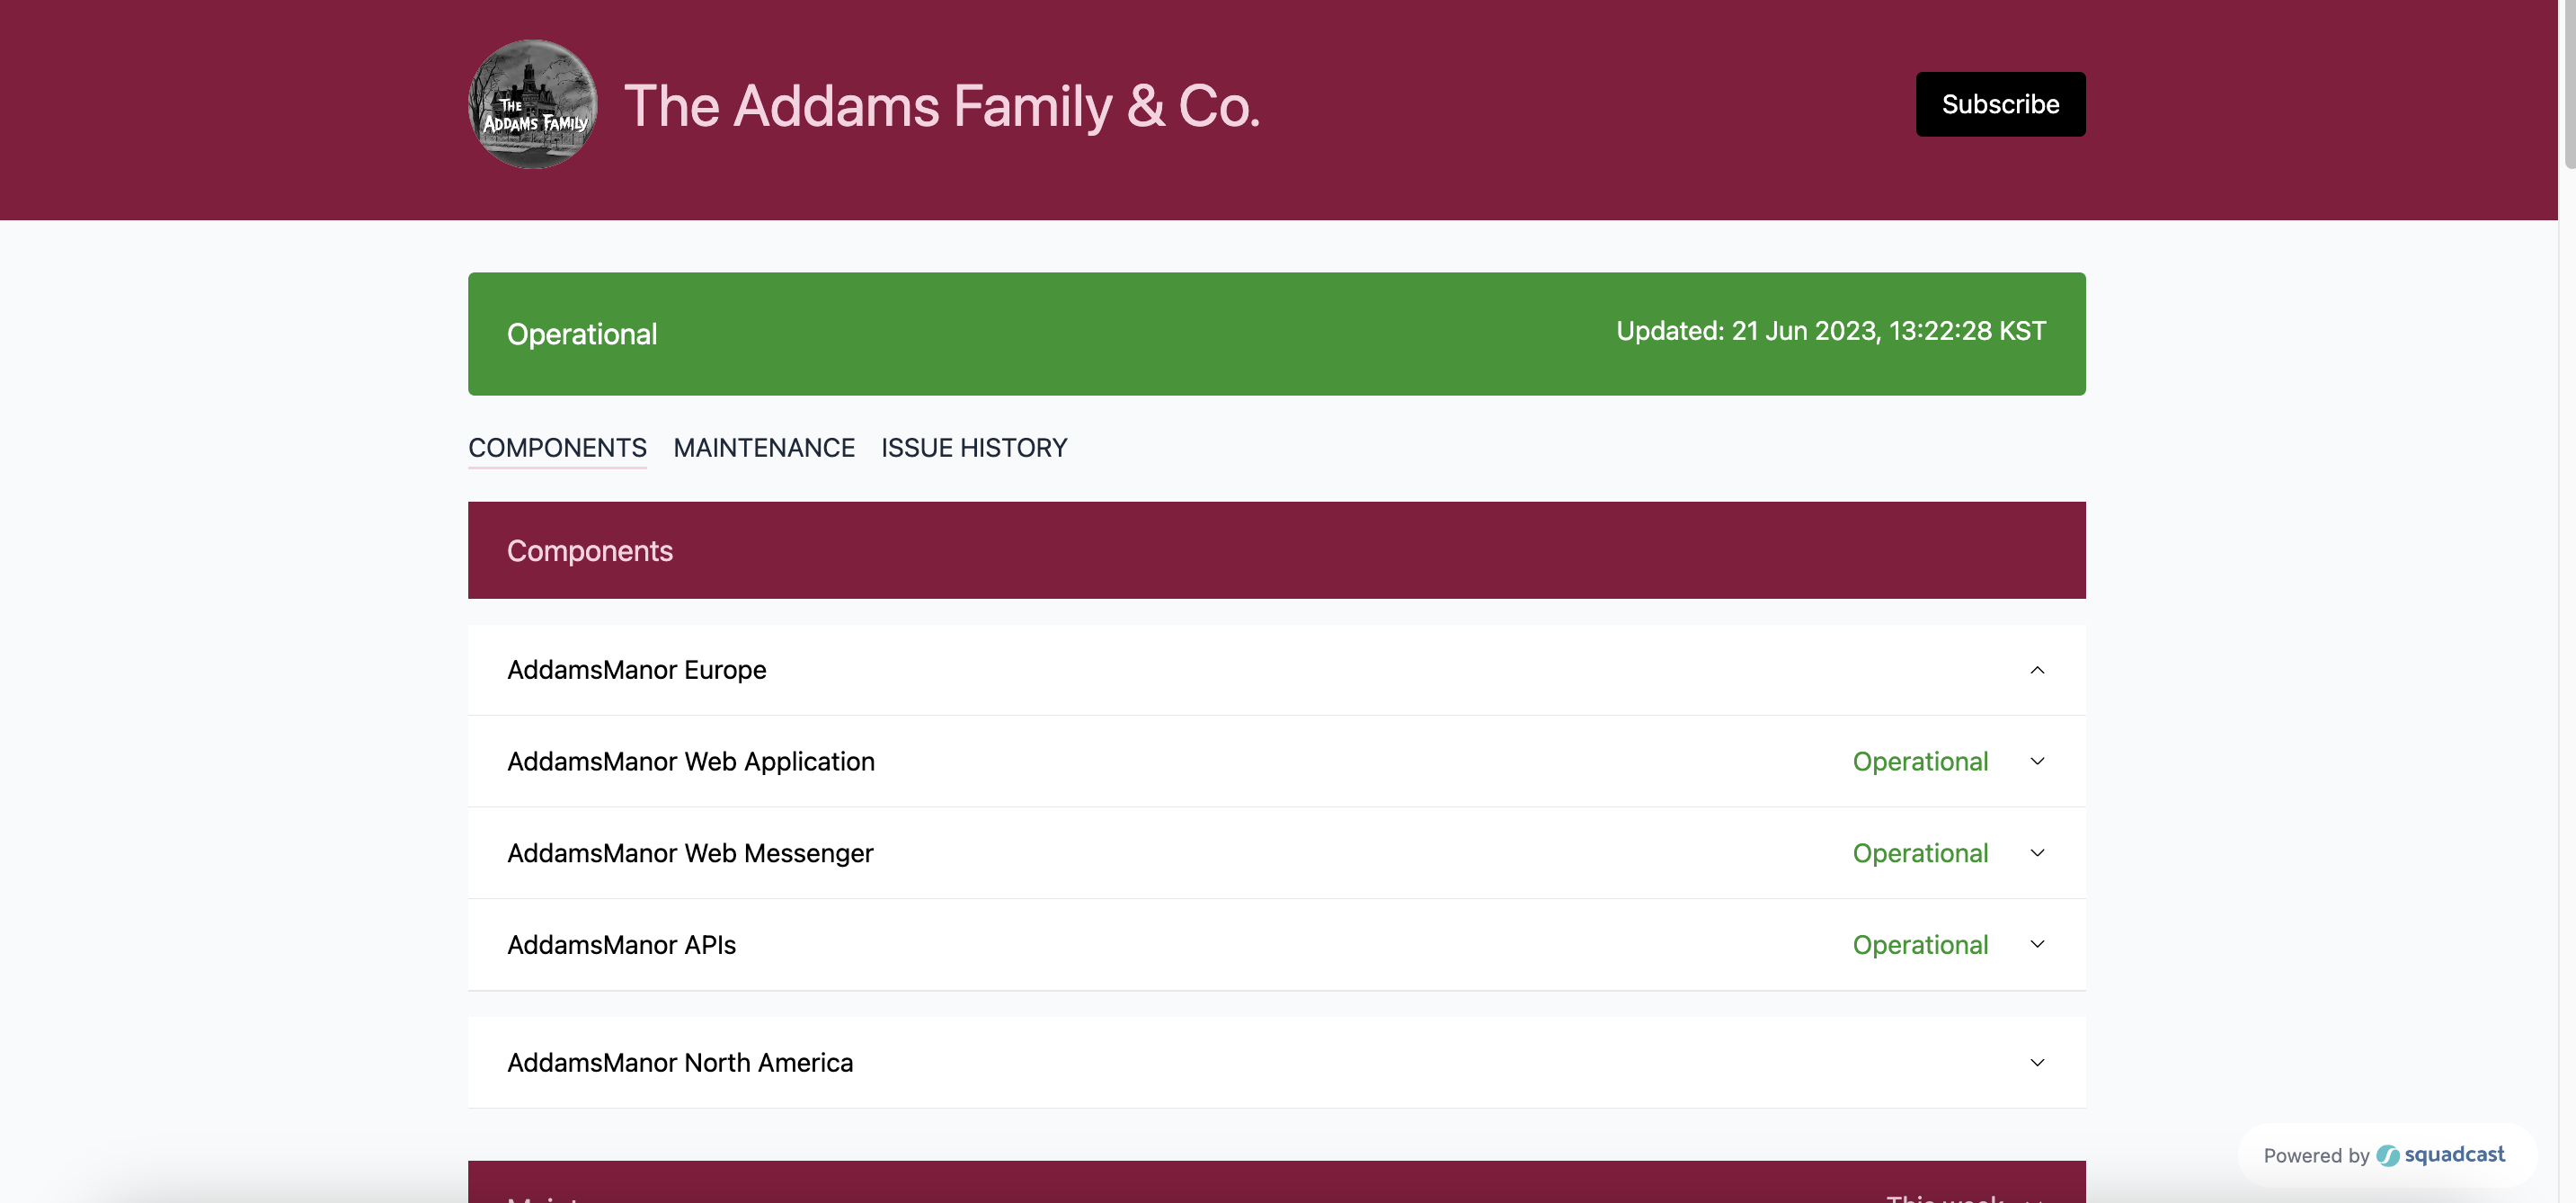Screen dimensions: 2576x1203
Task: Expand the AddamsManor APIs chevron
Action: click(2037, 945)
